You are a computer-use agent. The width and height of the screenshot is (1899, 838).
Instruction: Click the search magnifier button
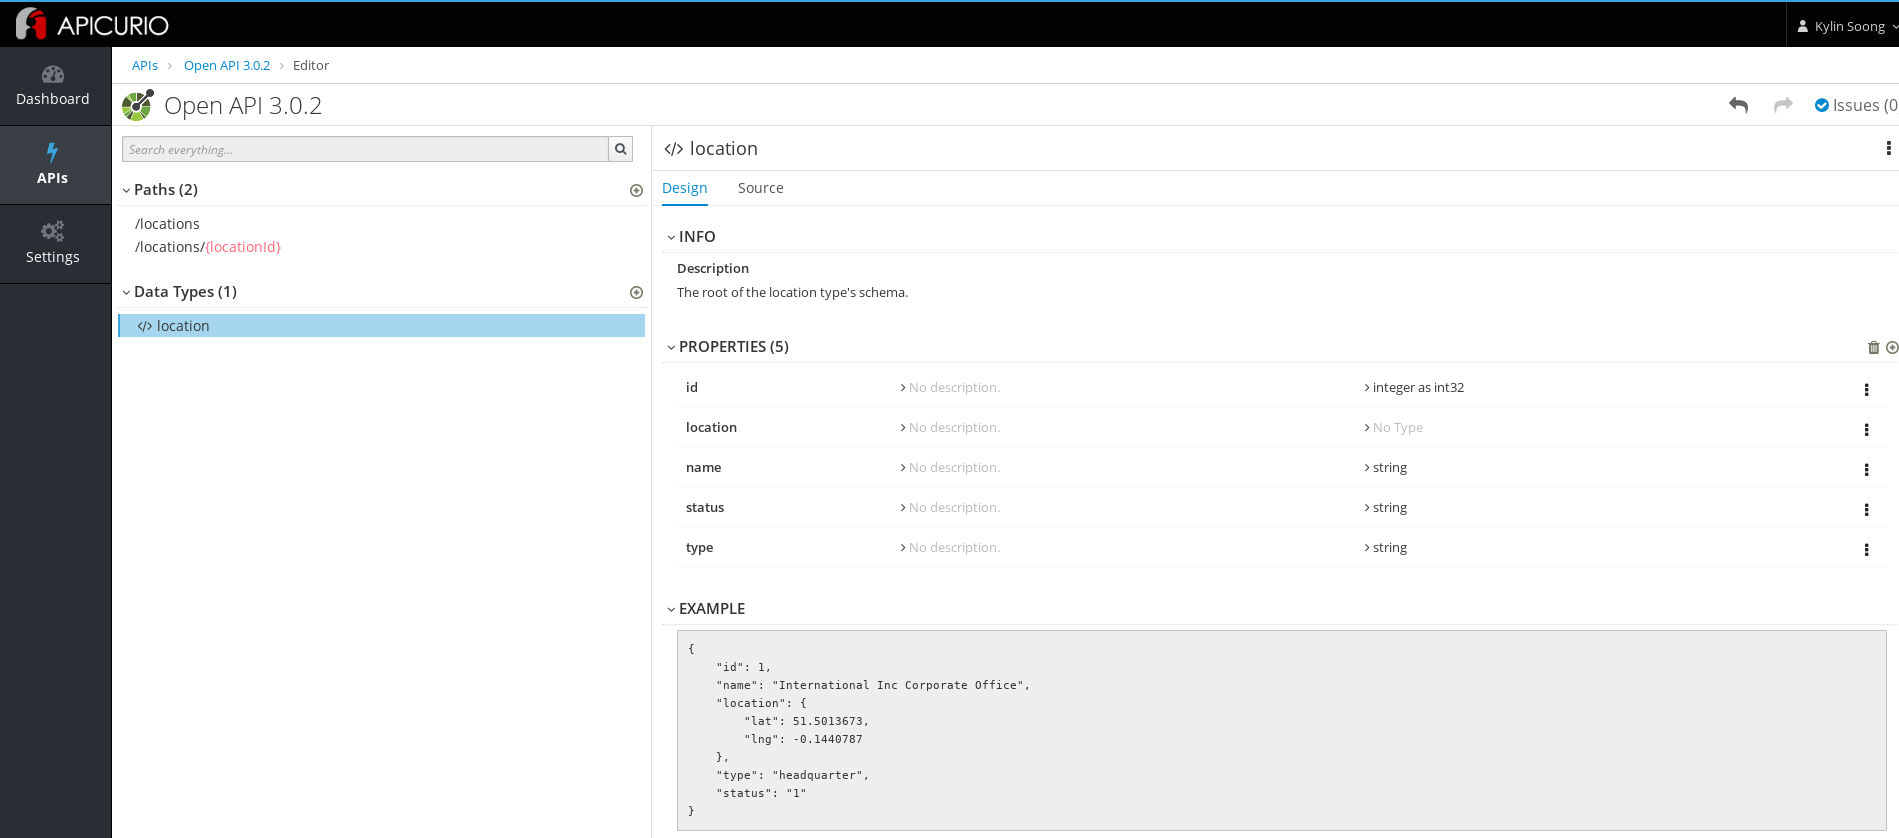621,149
